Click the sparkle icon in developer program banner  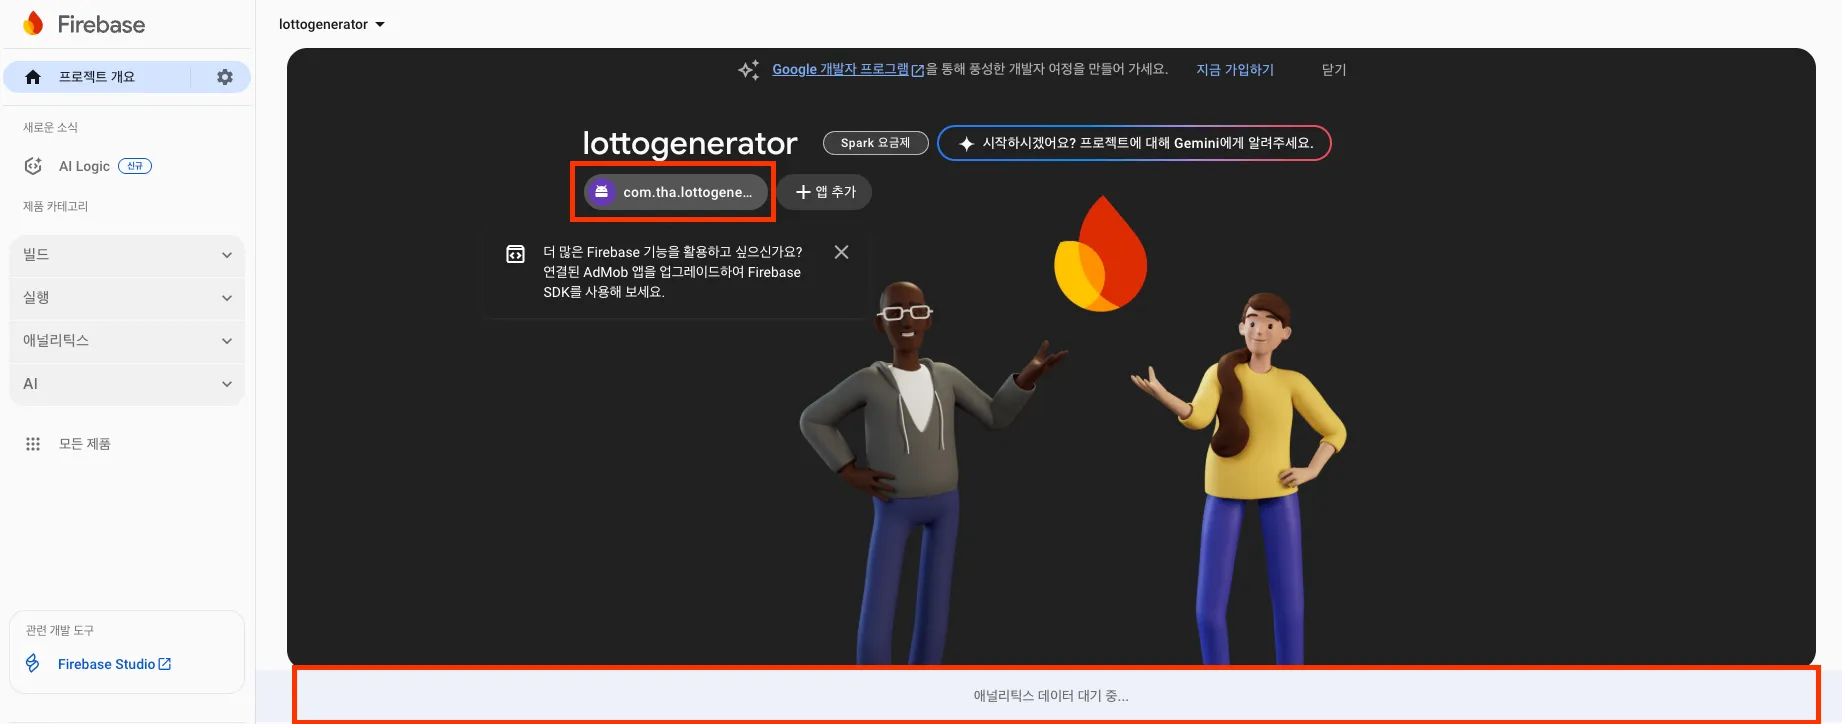tap(749, 69)
